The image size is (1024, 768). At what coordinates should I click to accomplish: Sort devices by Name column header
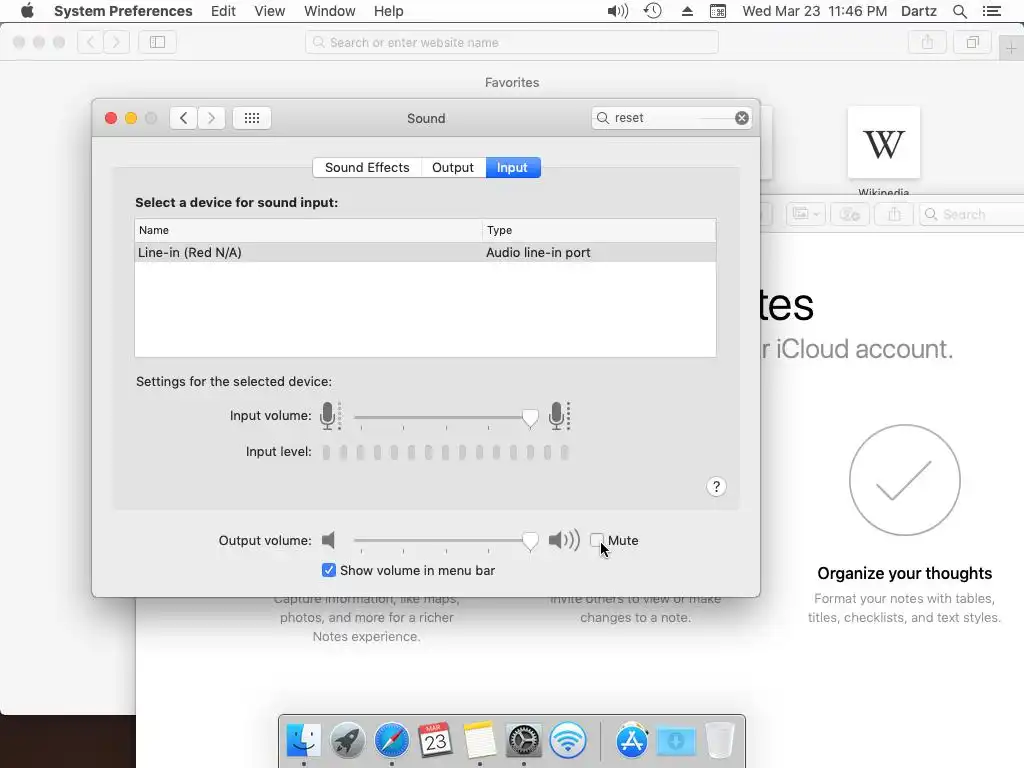pyautogui.click(x=308, y=230)
